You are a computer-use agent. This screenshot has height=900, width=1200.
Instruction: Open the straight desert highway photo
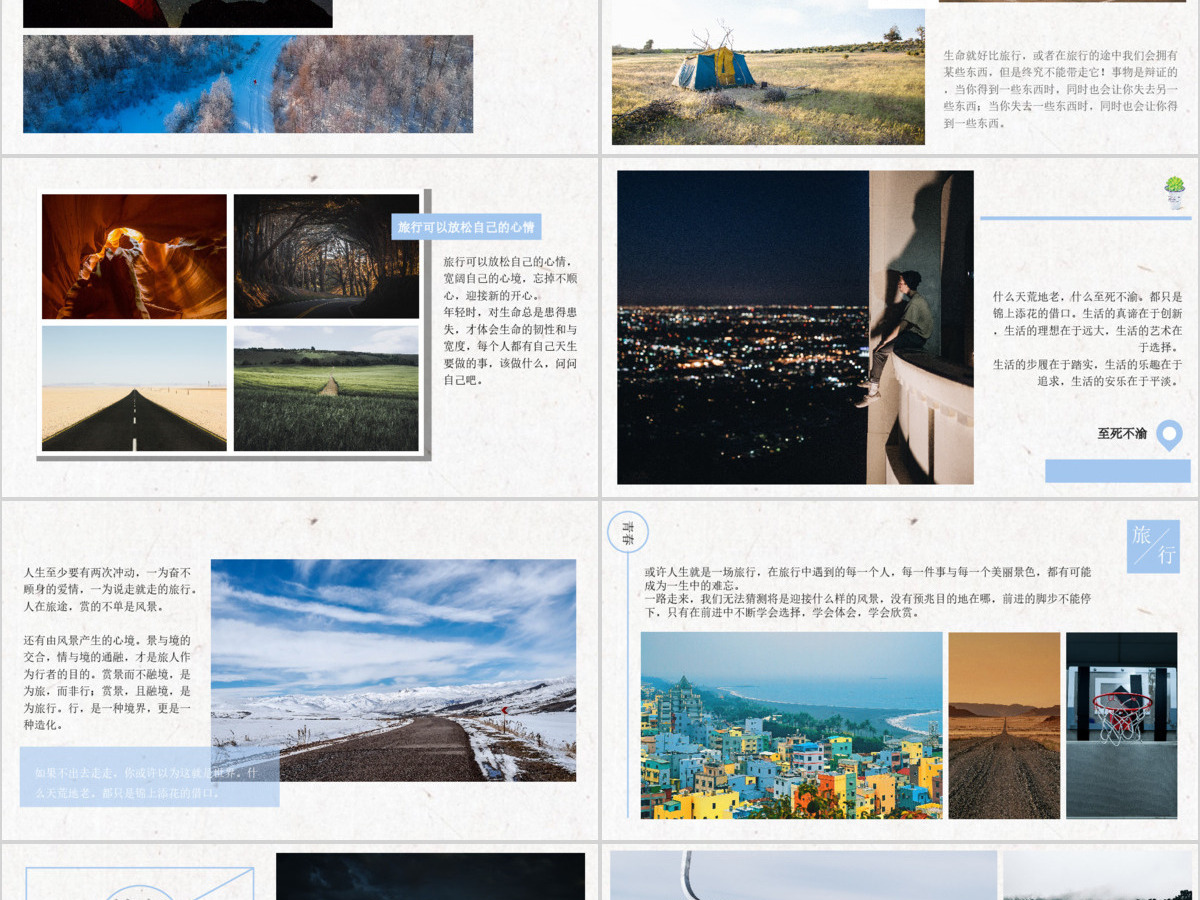pos(134,388)
